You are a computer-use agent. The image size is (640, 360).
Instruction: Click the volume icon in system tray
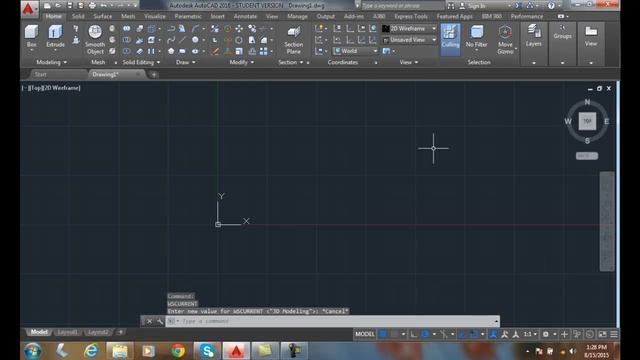(573, 351)
